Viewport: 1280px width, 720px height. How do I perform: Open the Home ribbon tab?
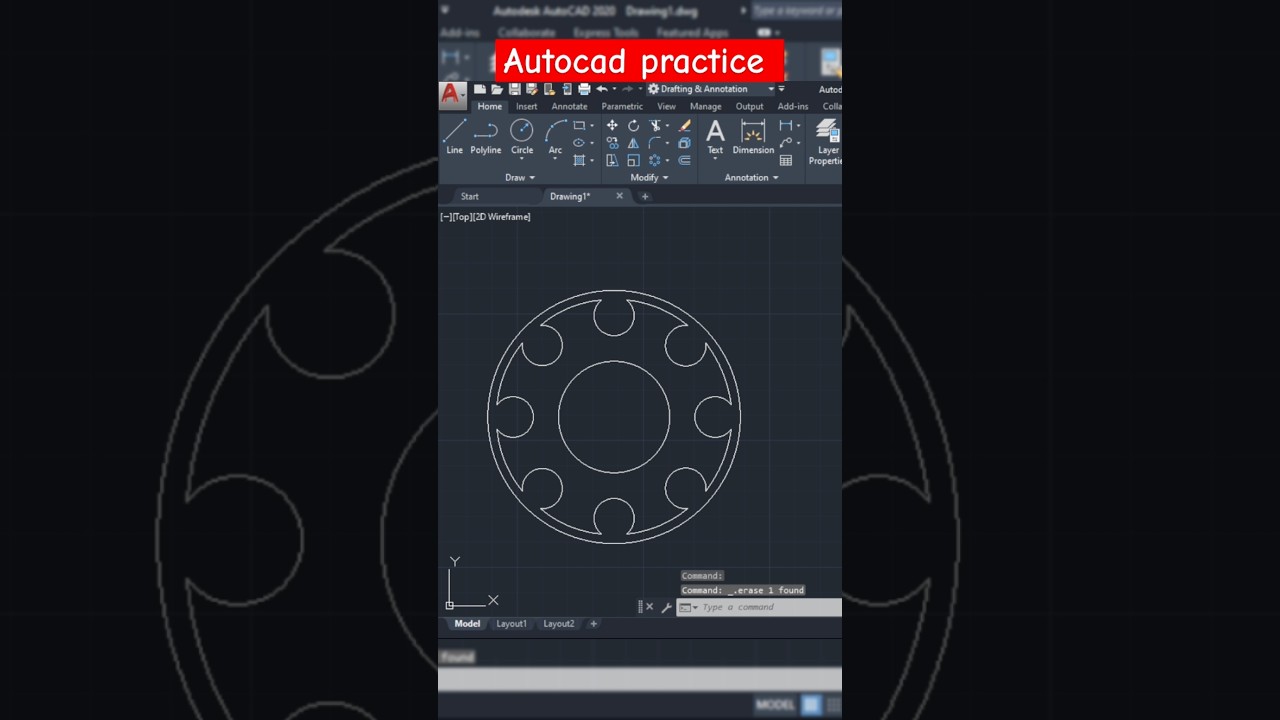click(x=489, y=106)
